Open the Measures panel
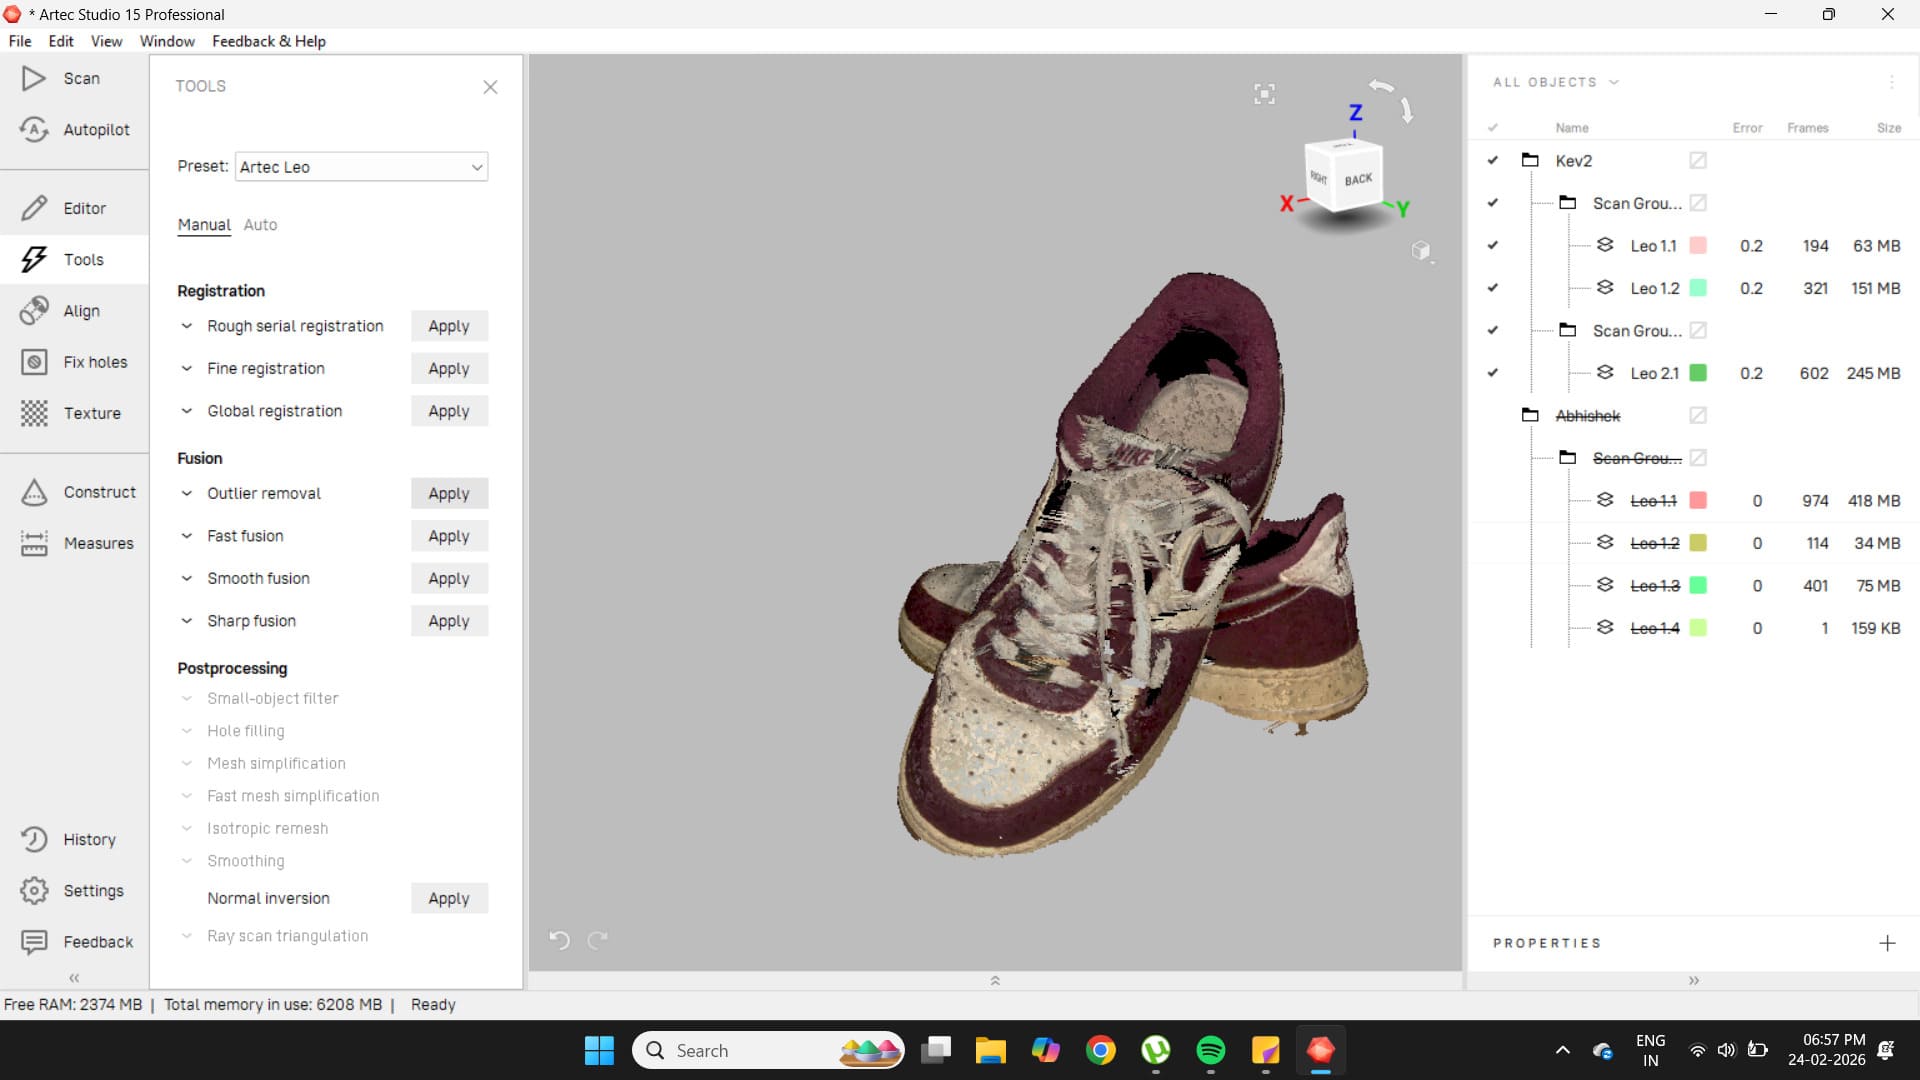 (34, 543)
